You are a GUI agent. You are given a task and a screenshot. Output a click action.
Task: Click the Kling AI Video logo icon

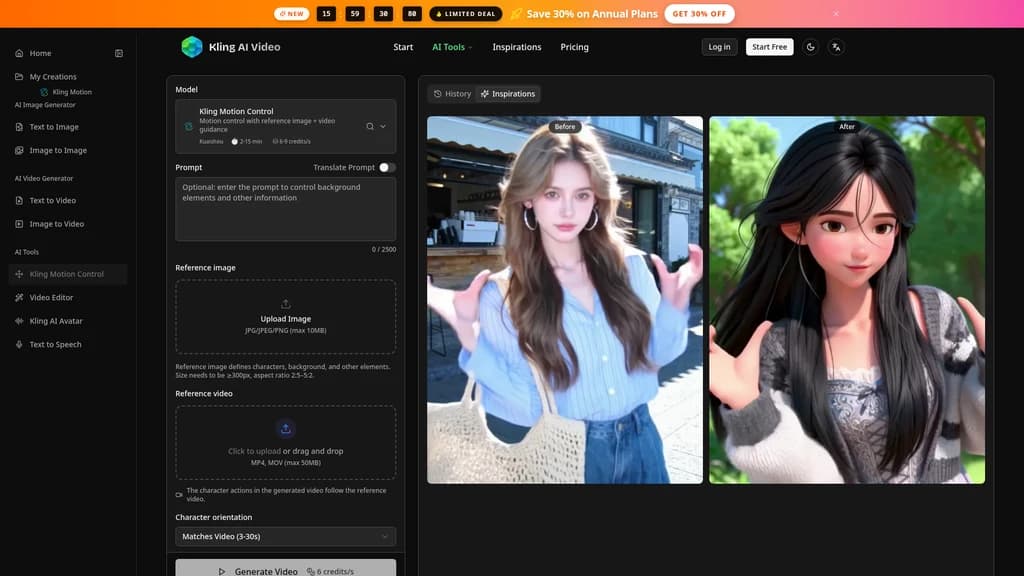[191, 47]
